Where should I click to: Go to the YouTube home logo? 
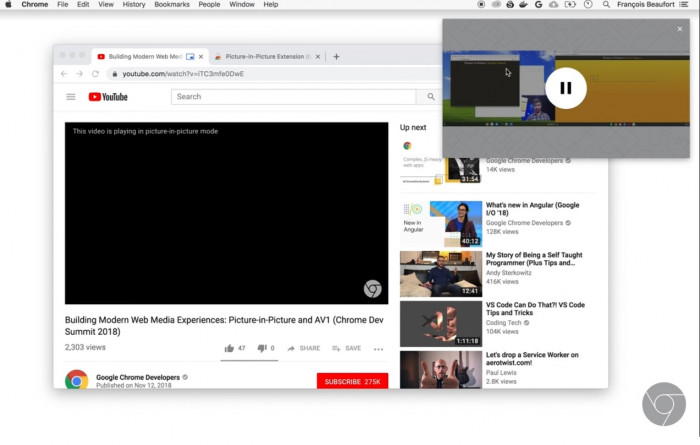point(108,97)
